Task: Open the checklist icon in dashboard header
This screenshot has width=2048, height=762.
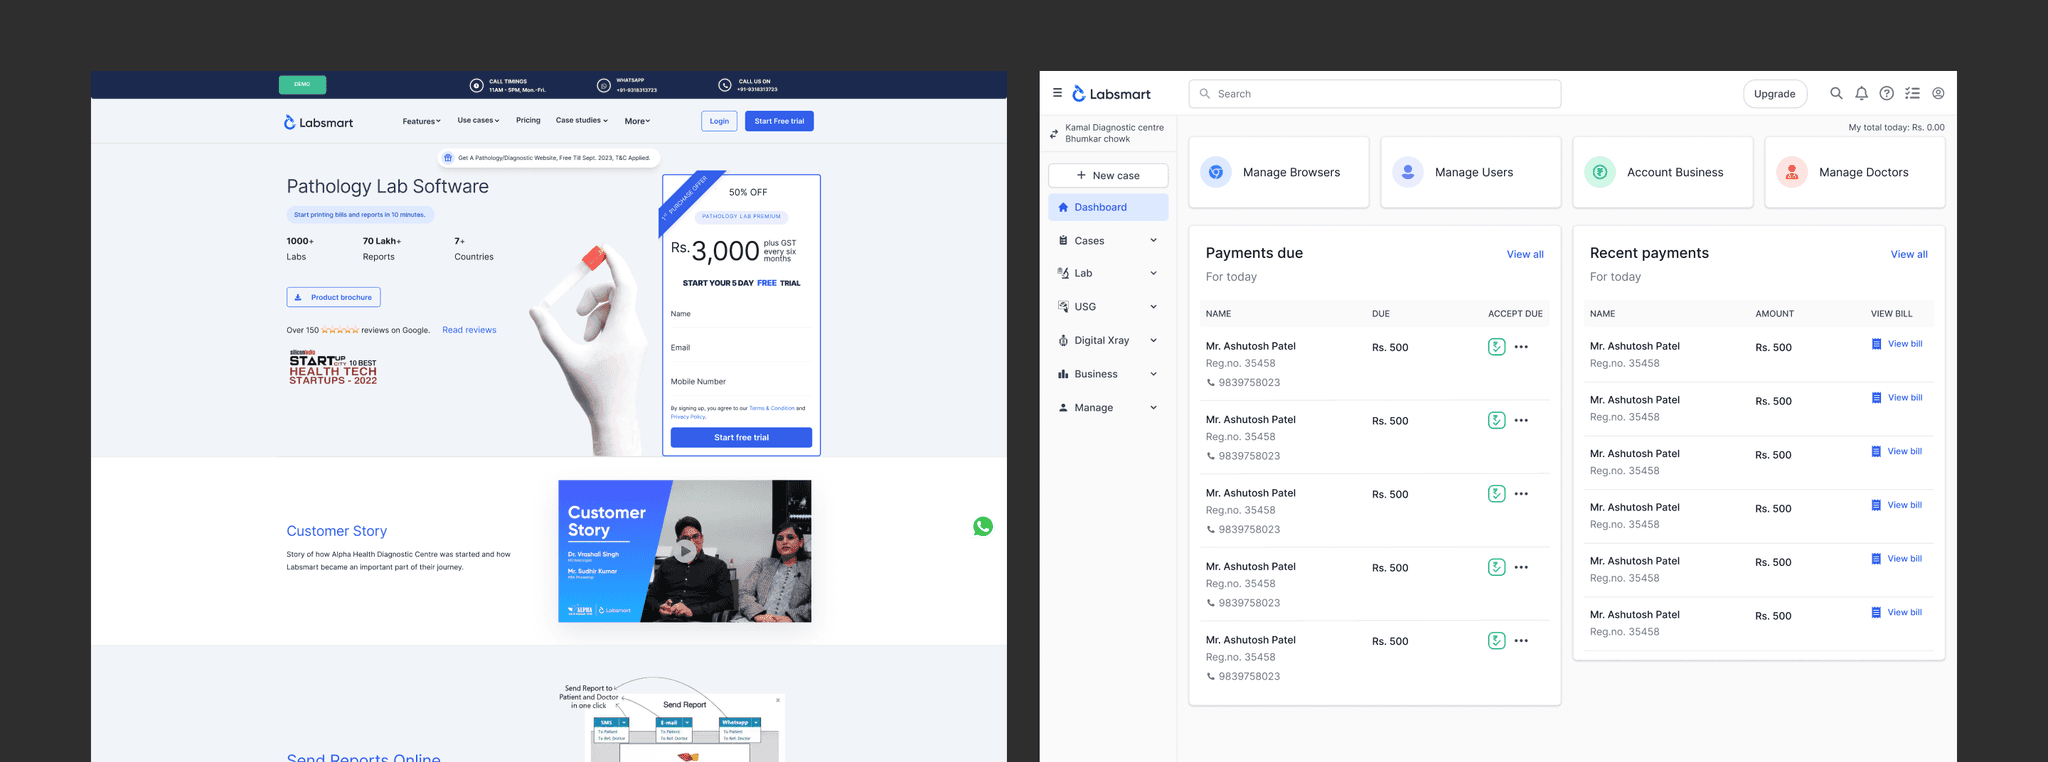Action: (1912, 93)
